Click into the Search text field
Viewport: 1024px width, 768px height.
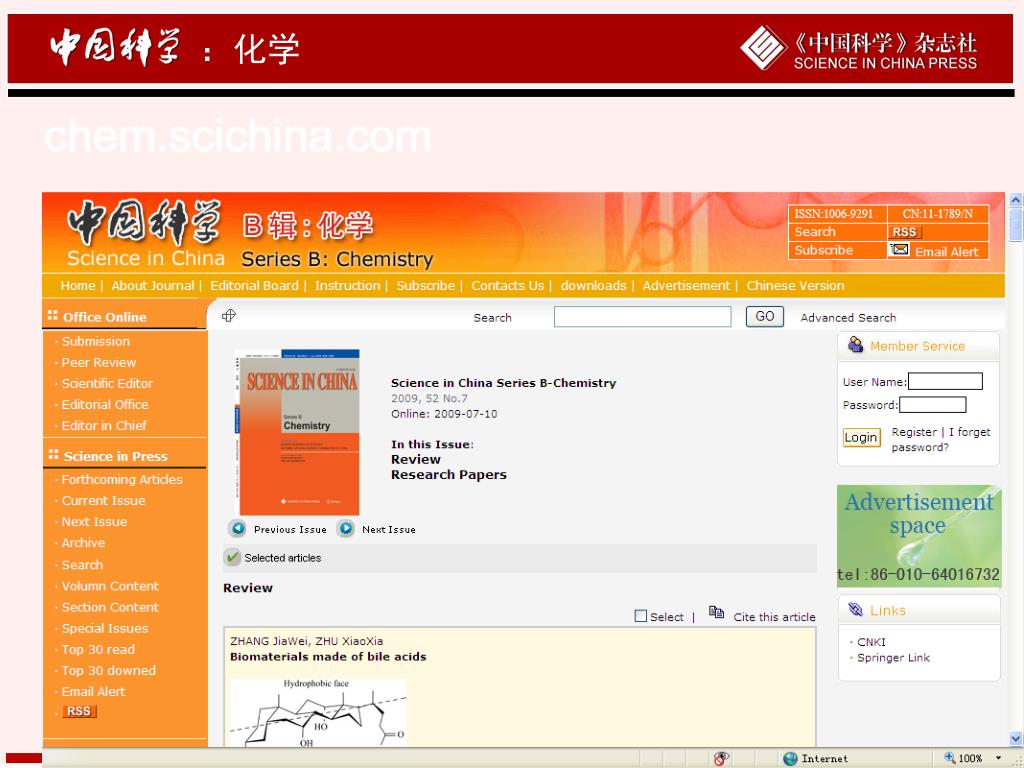pos(643,317)
